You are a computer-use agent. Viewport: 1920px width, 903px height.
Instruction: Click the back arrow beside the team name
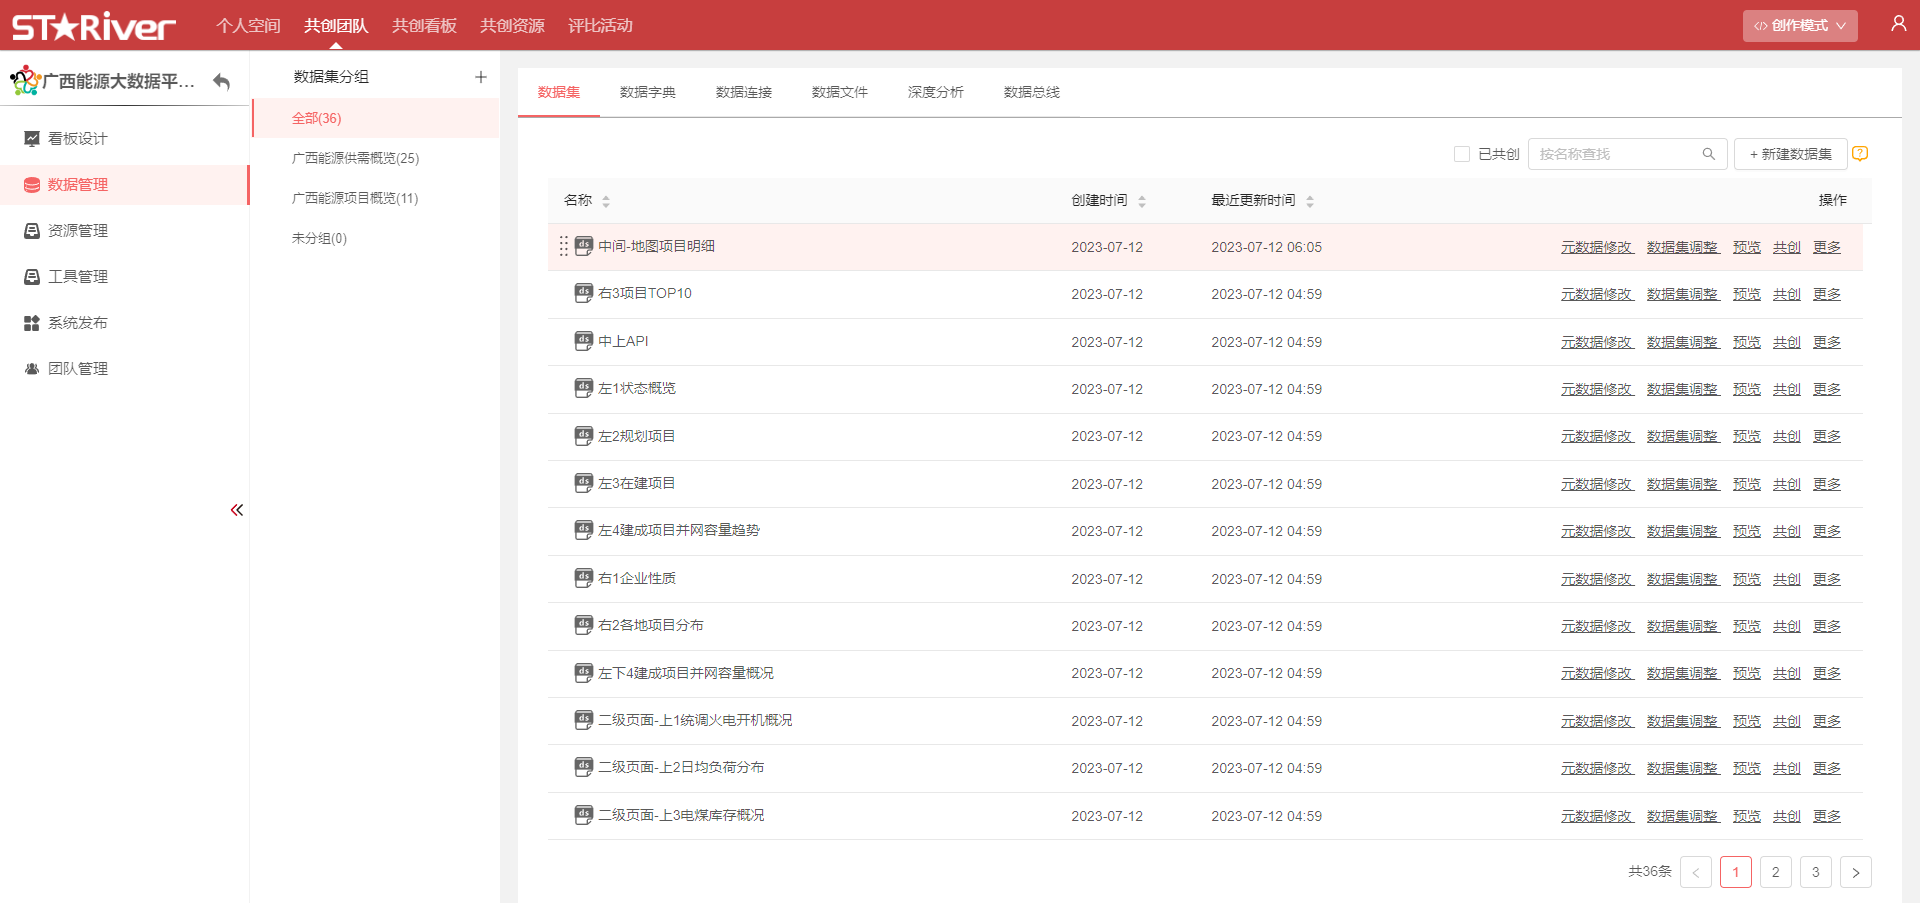coord(222,82)
